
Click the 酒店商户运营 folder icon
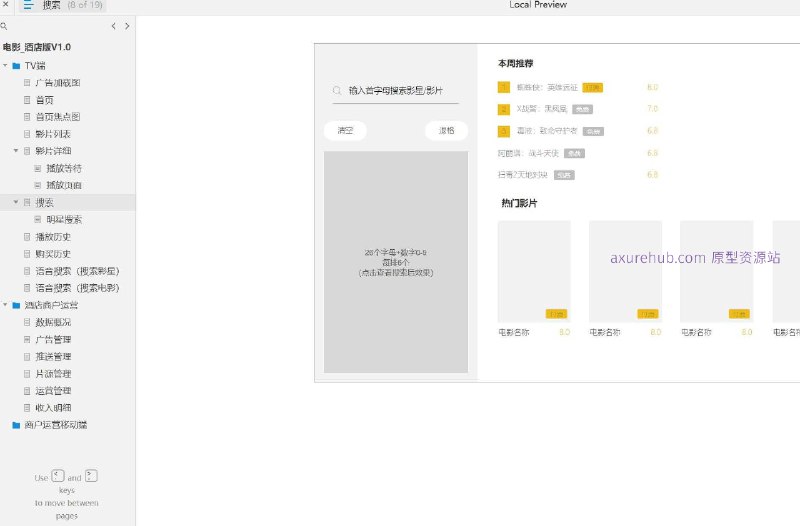coord(16,305)
